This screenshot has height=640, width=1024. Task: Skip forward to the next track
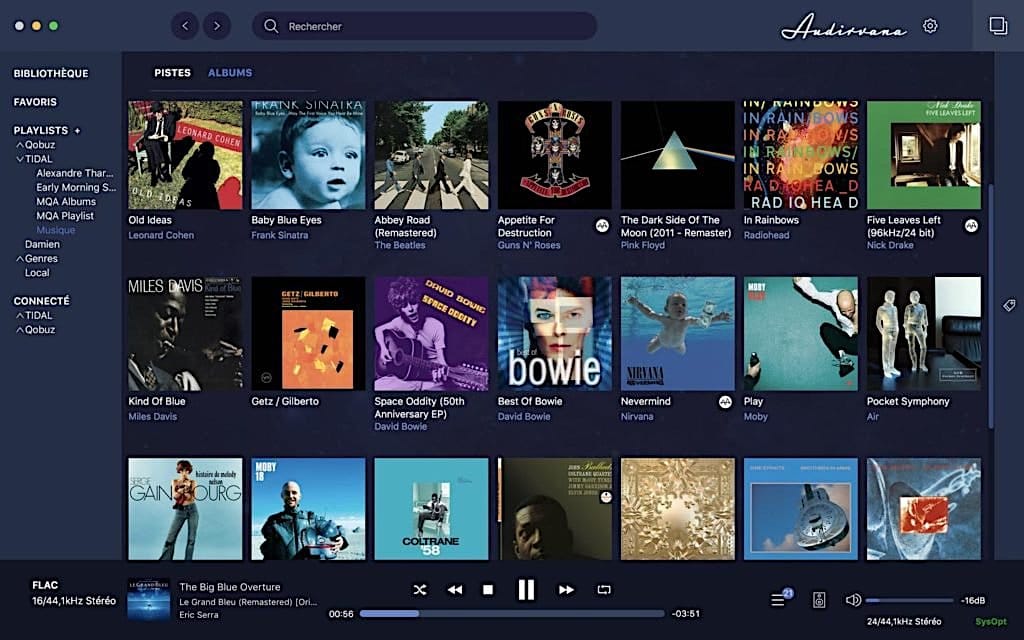(x=565, y=590)
